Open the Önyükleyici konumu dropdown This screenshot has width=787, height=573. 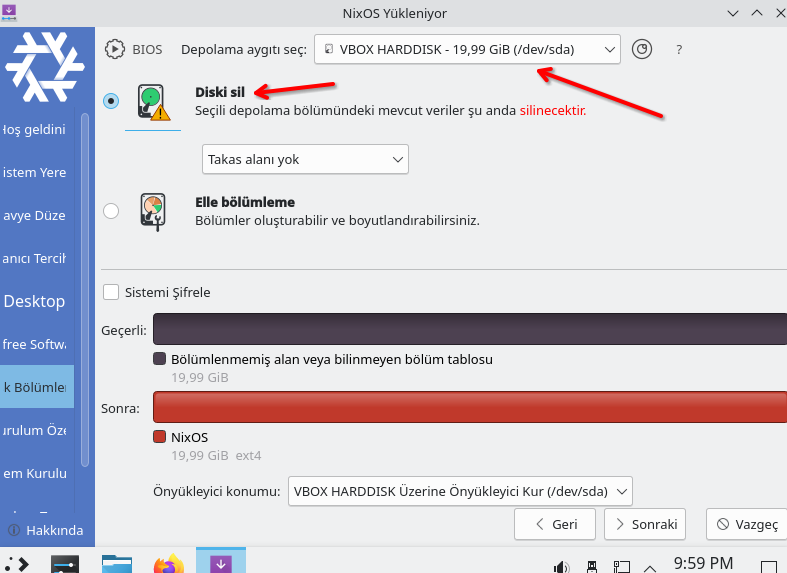tap(461, 490)
